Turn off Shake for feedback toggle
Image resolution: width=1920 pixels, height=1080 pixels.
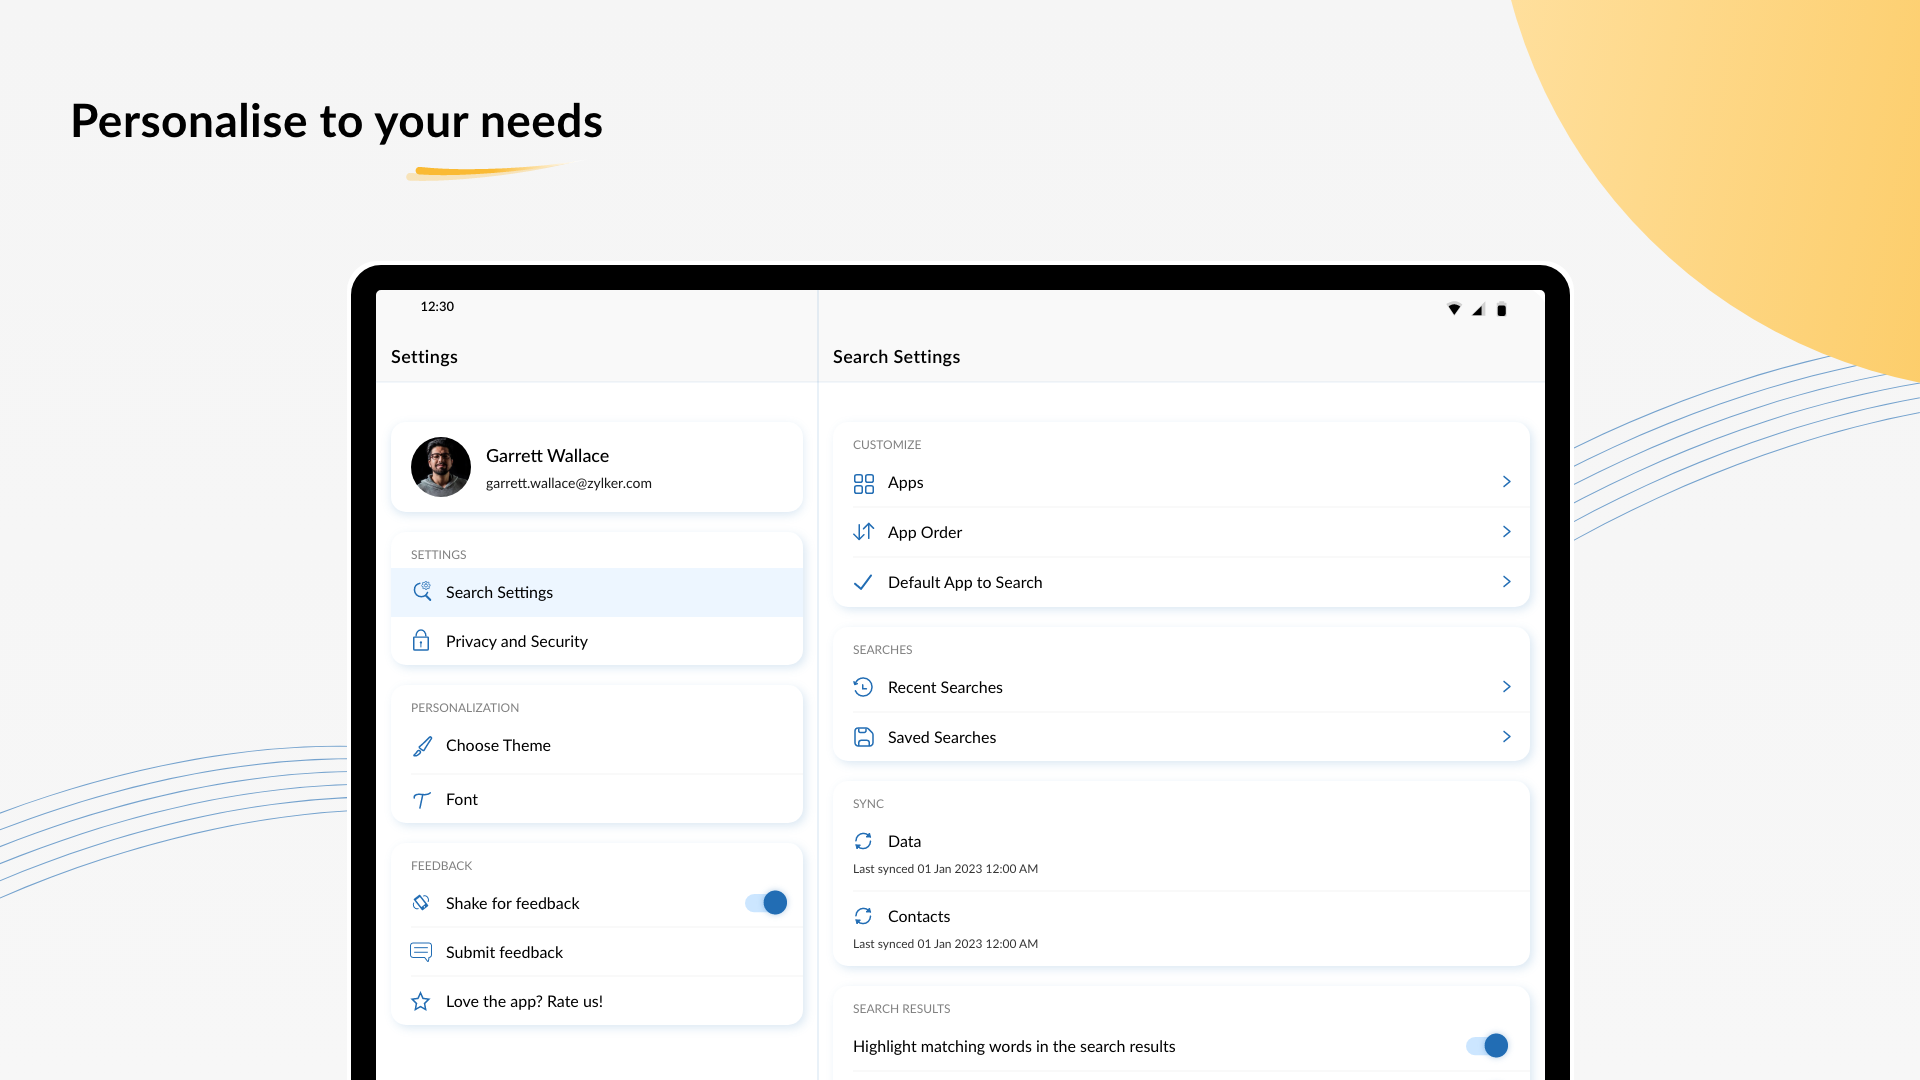pos(766,903)
